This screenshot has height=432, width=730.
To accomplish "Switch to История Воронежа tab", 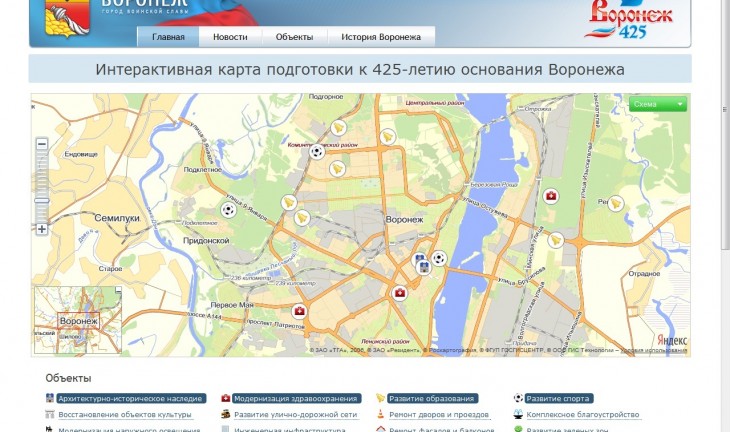I will click(x=380, y=37).
